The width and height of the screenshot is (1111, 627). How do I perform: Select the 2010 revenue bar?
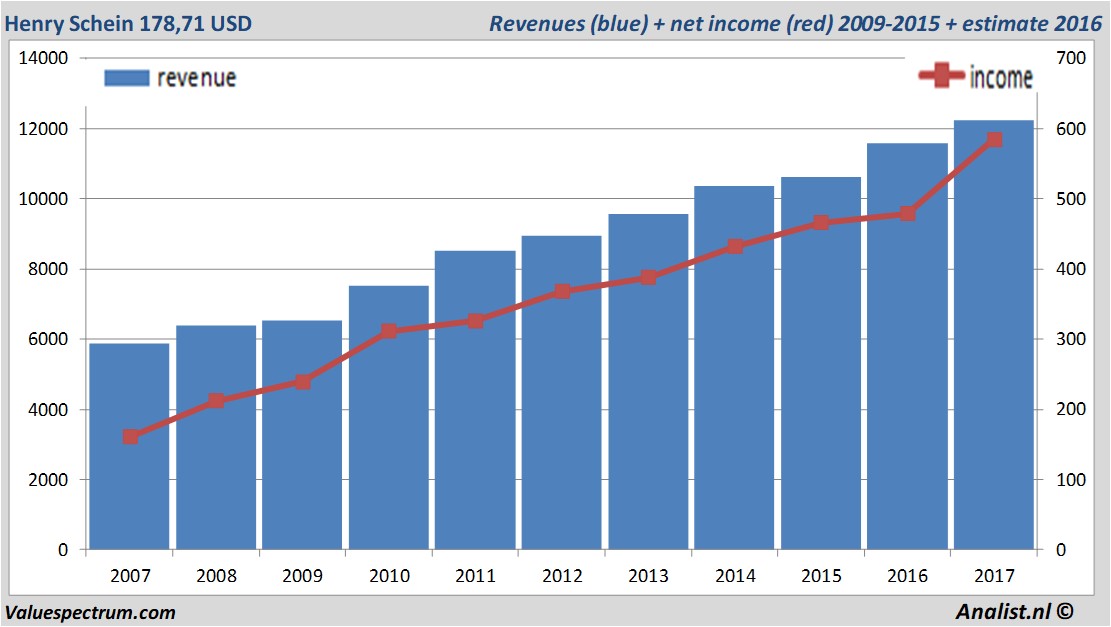(x=389, y=450)
